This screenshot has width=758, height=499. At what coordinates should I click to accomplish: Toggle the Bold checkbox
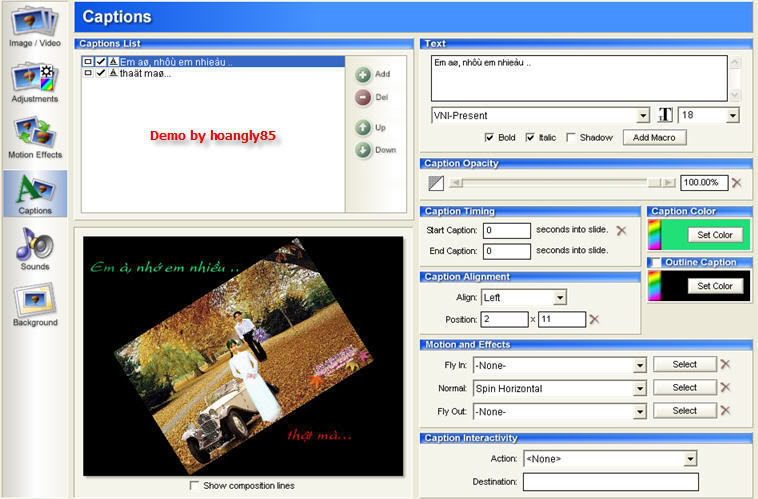(x=489, y=137)
